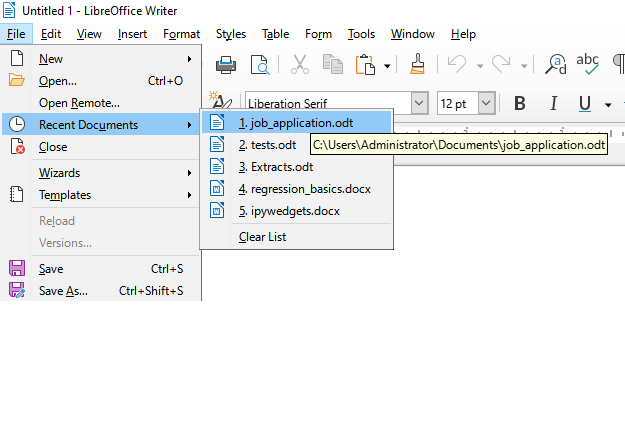Click the New Style icon beside font box
The width and height of the screenshot is (625, 432).
coord(220,100)
